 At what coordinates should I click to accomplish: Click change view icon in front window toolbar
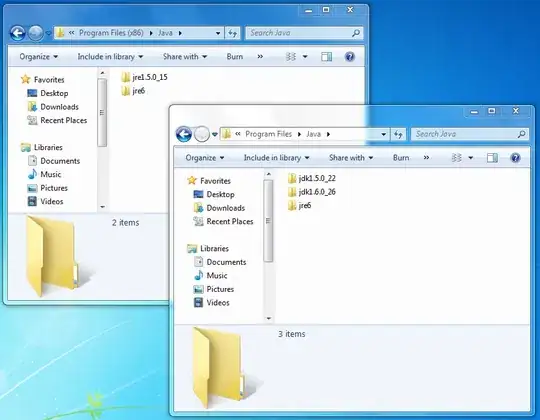point(457,158)
